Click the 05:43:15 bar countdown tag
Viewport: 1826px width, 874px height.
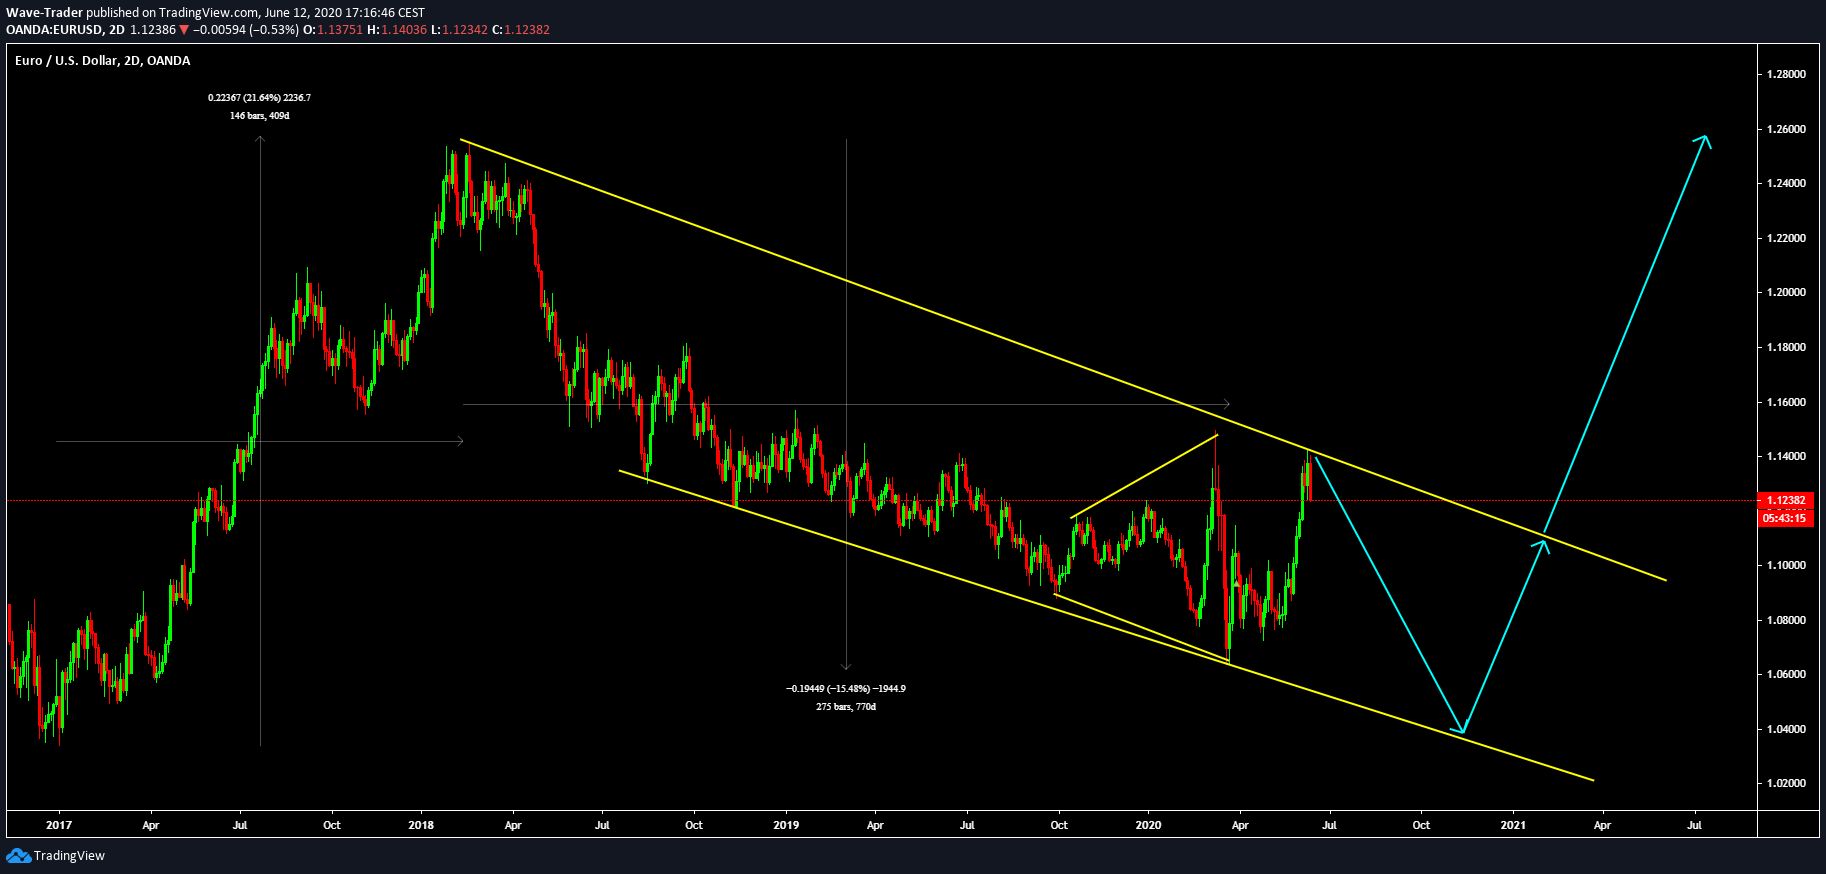click(x=1785, y=518)
